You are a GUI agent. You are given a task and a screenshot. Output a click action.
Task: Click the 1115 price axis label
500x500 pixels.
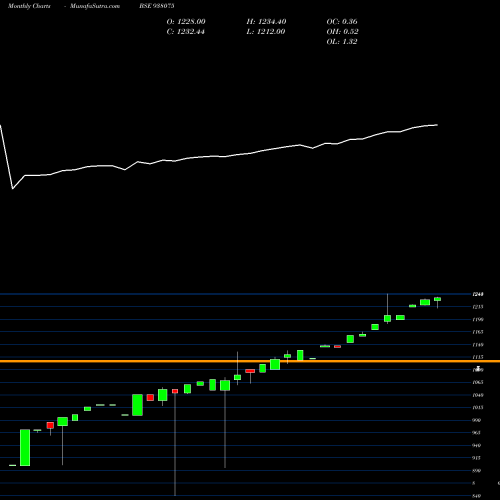pyautogui.click(x=478, y=357)
